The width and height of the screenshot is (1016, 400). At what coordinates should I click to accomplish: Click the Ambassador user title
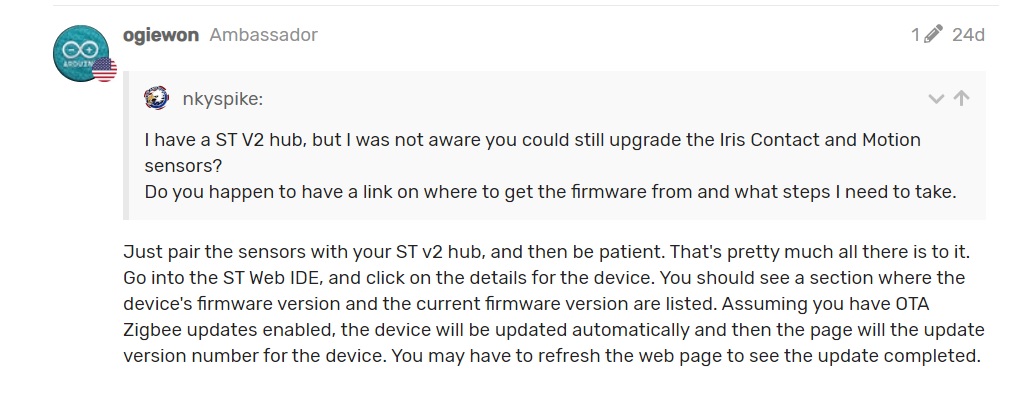coord(263,35)
